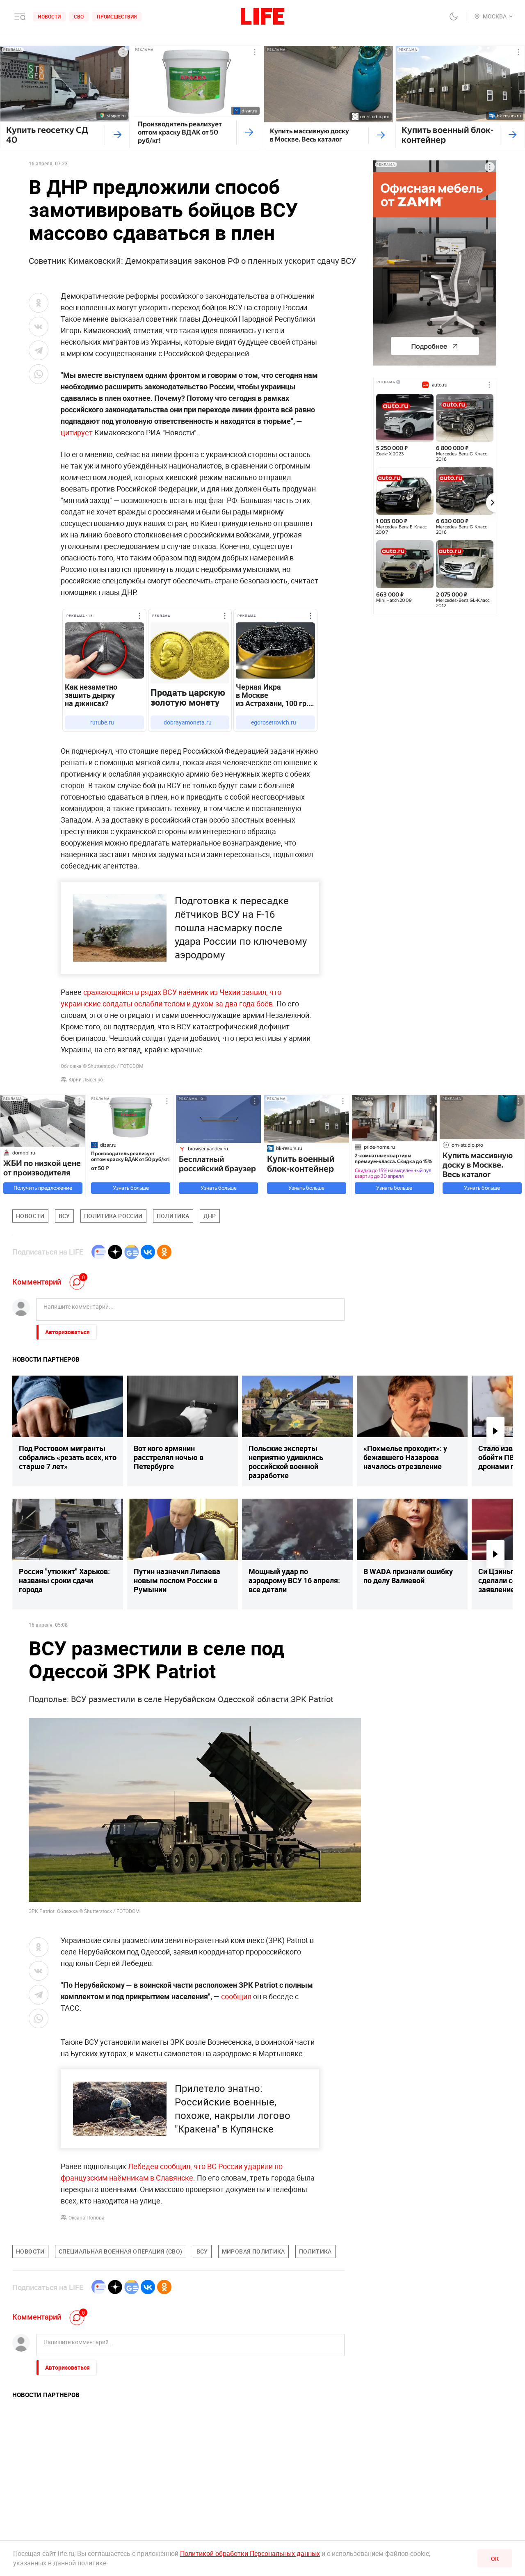This screenshot has width=525, height=2576.
Task: Click arrow on ВДАК paint ad
Action: coord(249,132)
